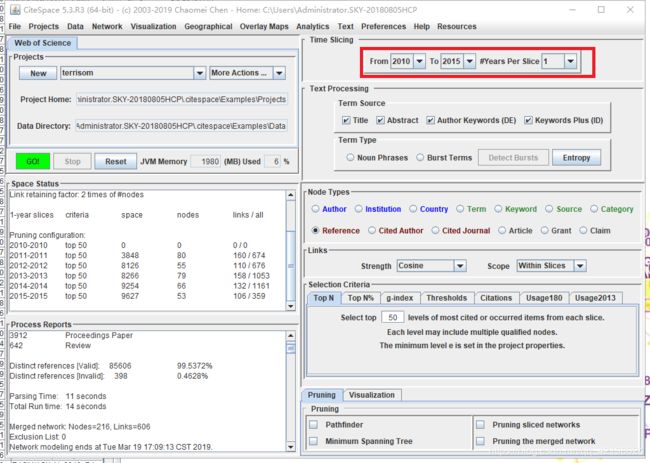
Task: Select the Cited Author node type
Action: click(x=372, y=230)
